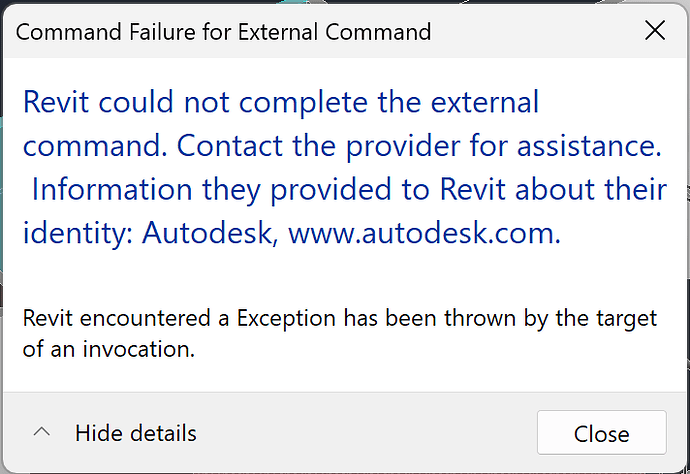Click "Revit could not complete the external" line

[281, 101]
